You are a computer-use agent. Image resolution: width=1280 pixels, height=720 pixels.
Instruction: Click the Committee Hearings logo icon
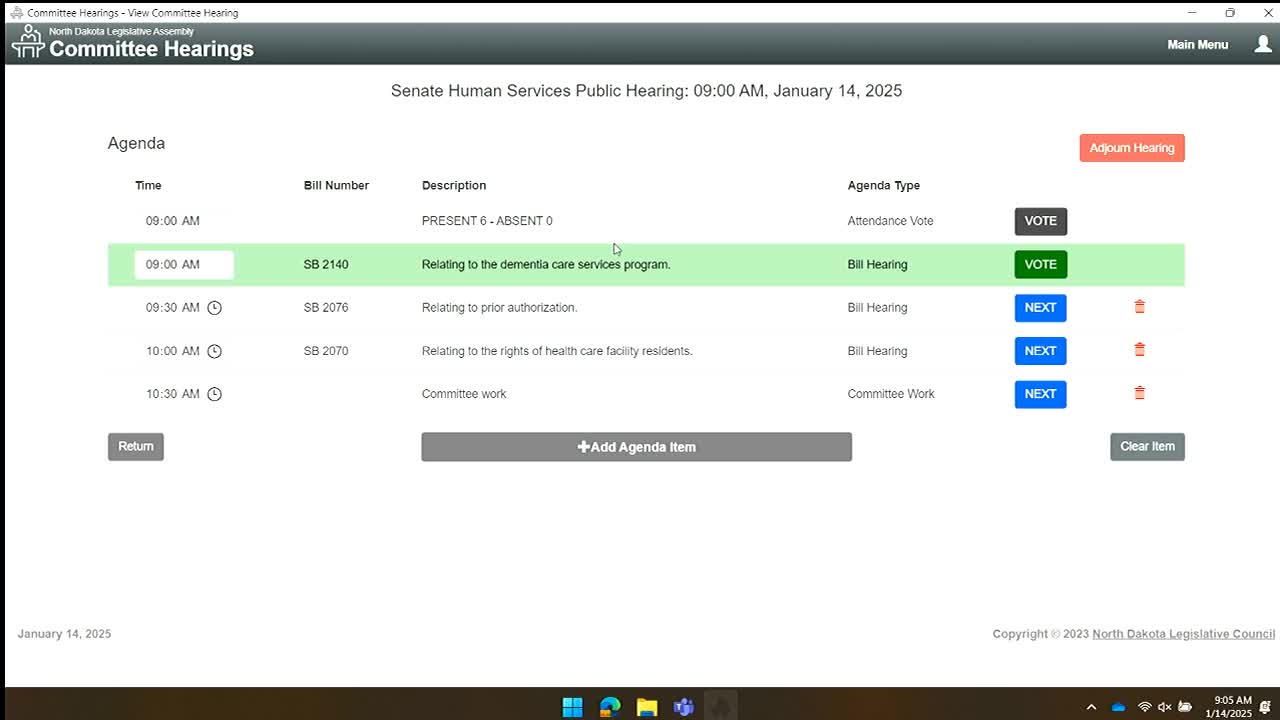click(28, 43)
